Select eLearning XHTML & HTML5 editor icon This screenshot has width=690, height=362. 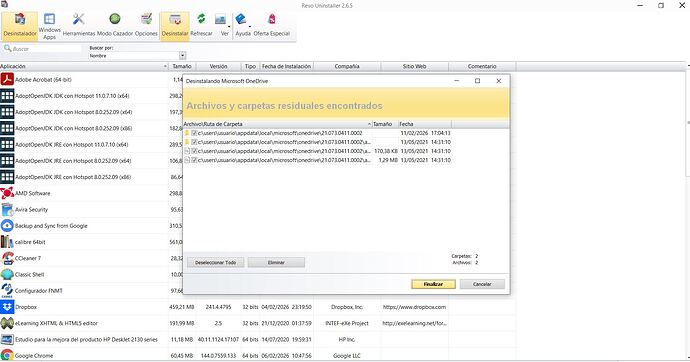tap(7, 323)
